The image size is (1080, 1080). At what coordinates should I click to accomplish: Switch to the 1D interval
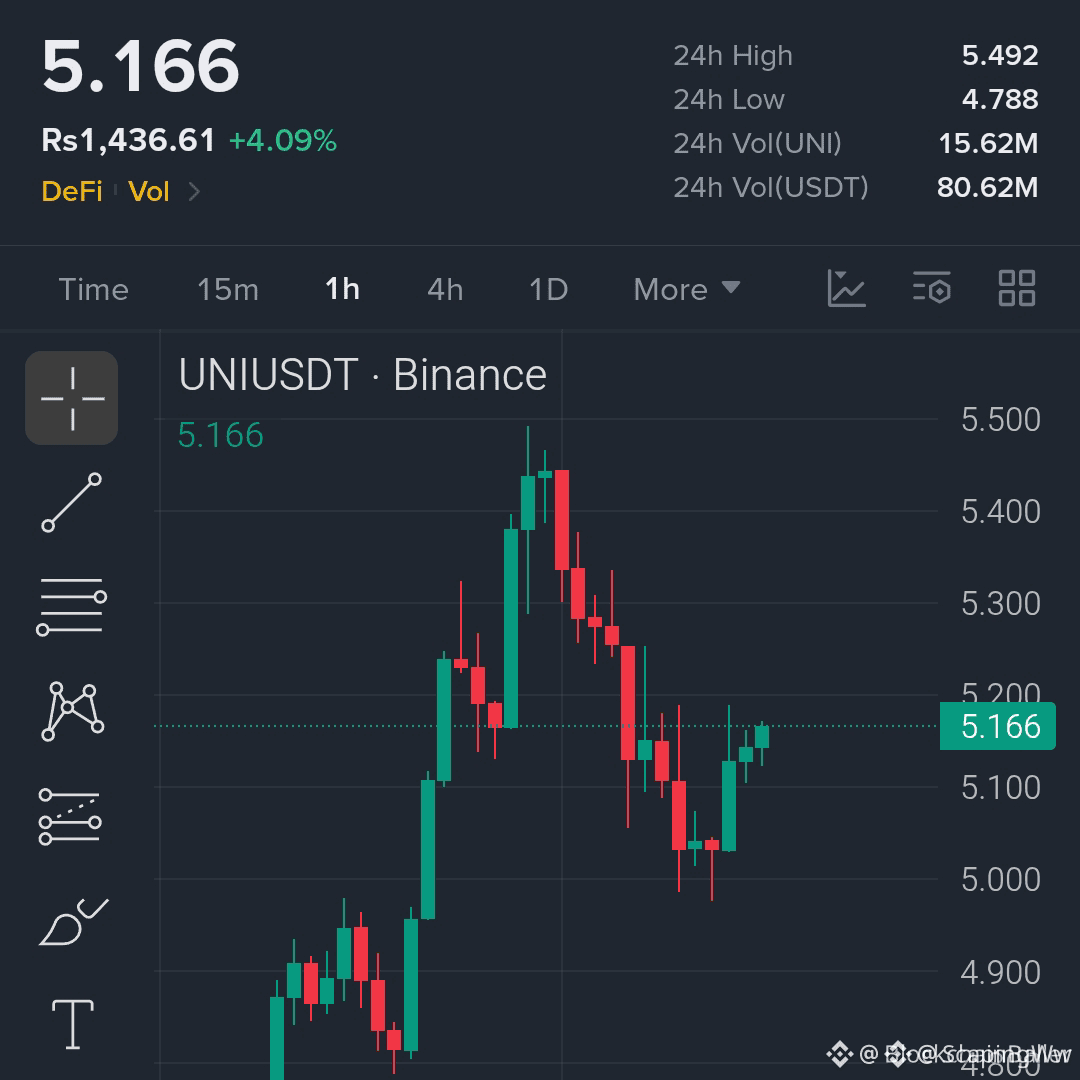[x=549, y=289]
